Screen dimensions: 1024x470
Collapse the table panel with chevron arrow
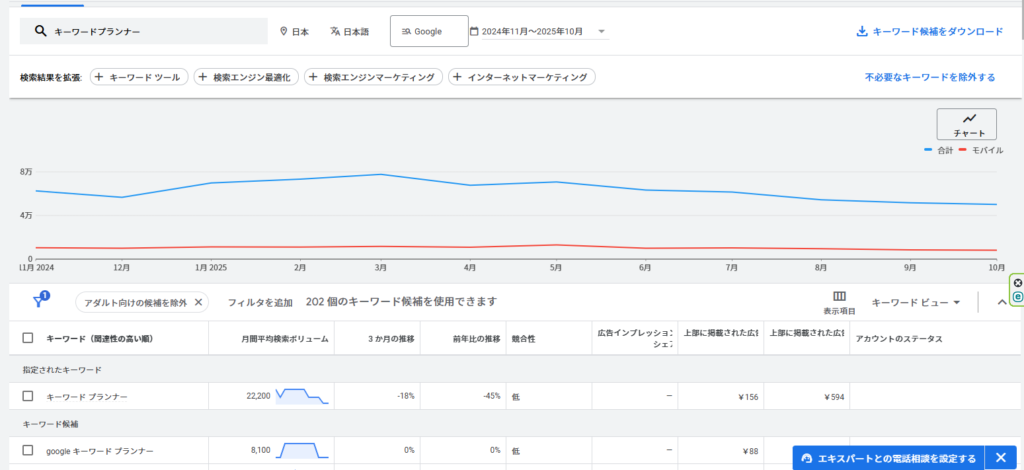[1002, 302]
